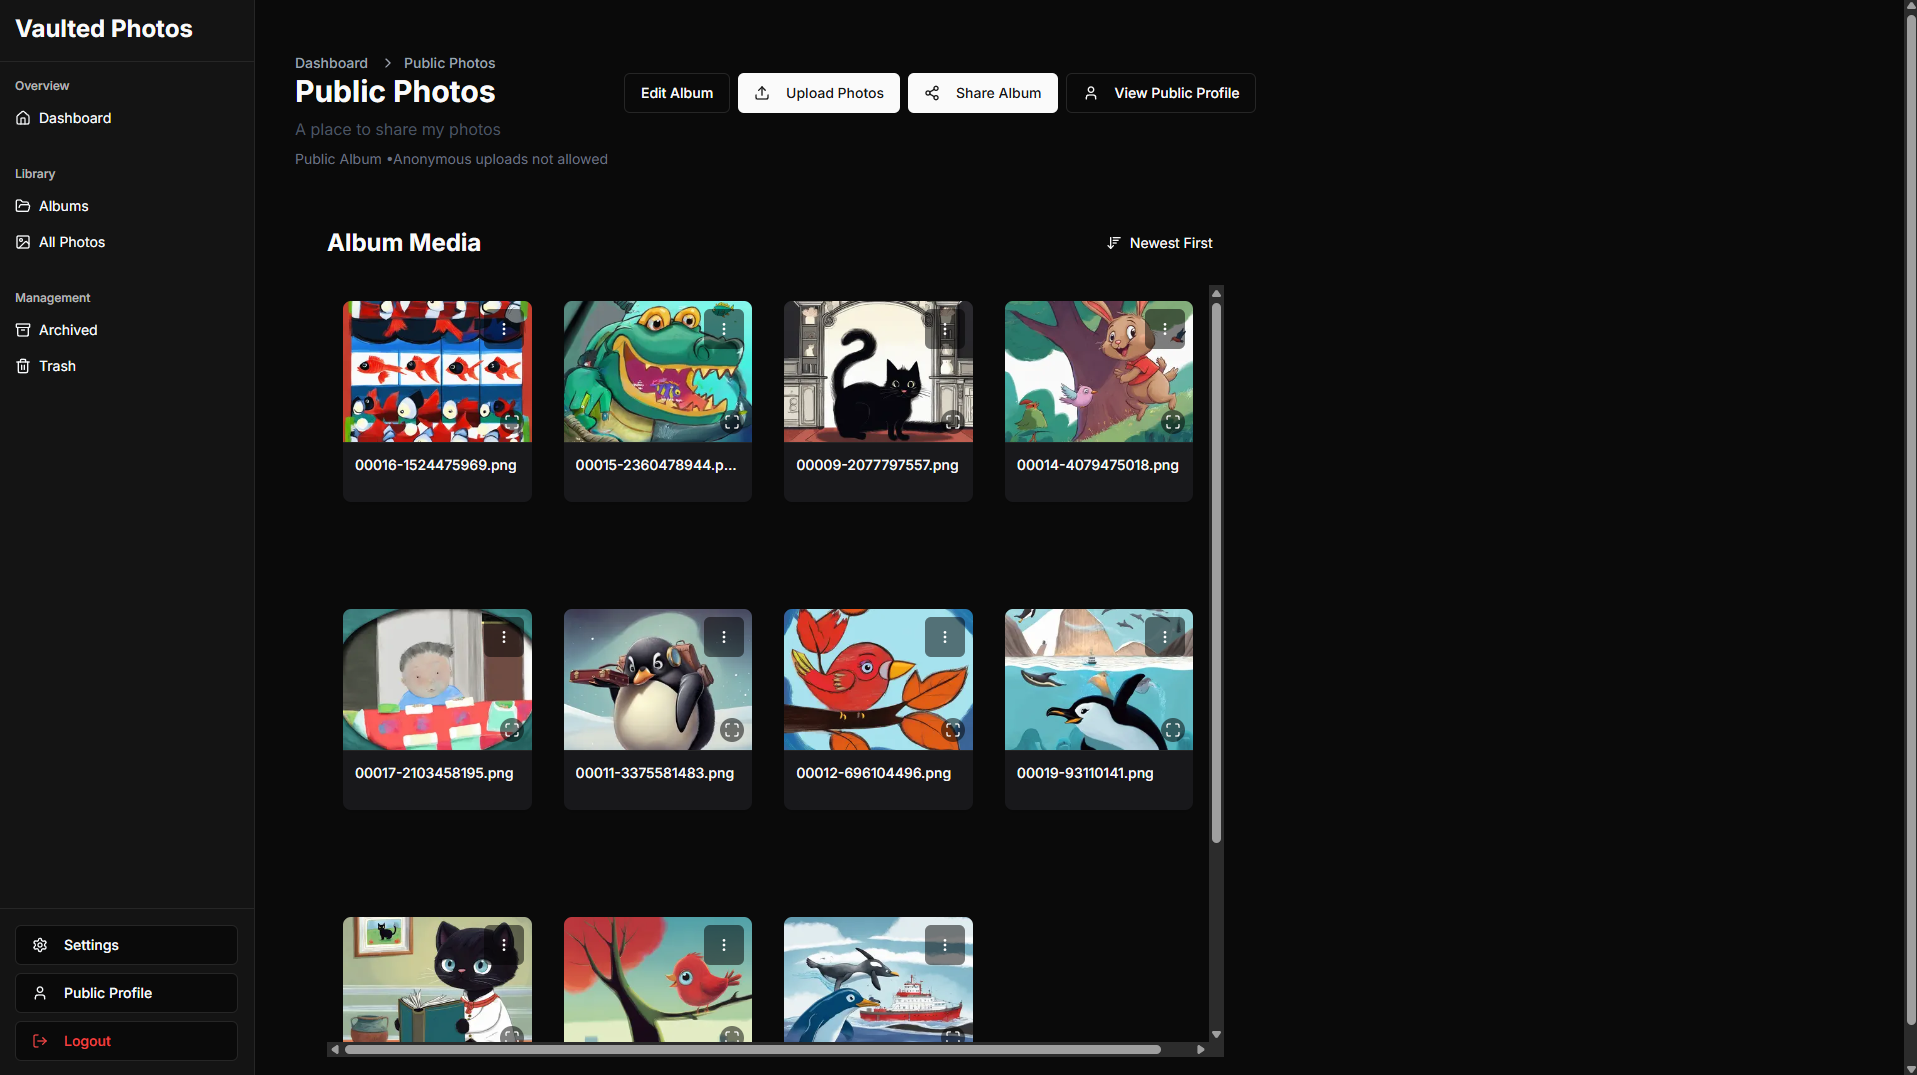This screenshot has height=1075, width=1917.
Task: Open options menu for 00019-93110141.png
Action: (x=1165, y=637)
